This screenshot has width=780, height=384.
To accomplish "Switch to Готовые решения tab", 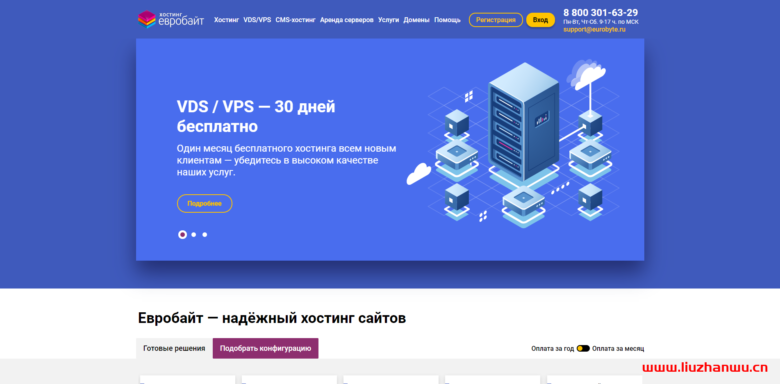I will click(174, 348).
